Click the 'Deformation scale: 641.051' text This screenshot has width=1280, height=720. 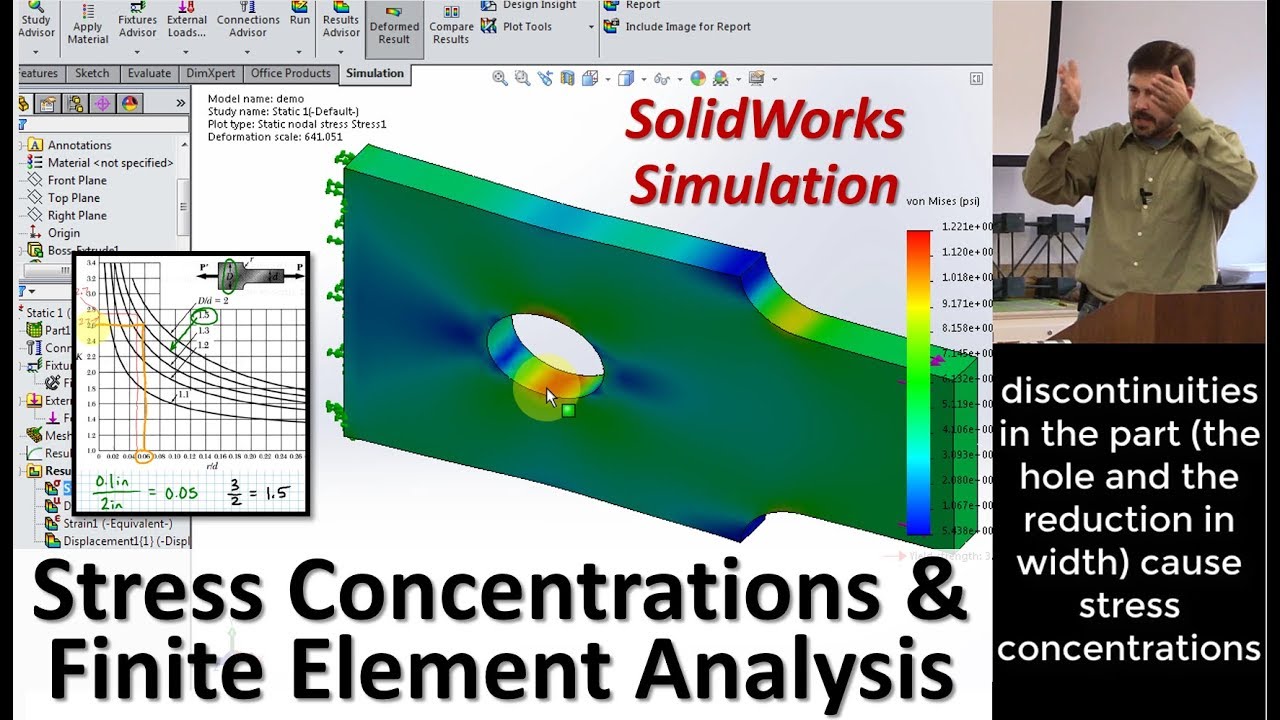pos(275,137)
